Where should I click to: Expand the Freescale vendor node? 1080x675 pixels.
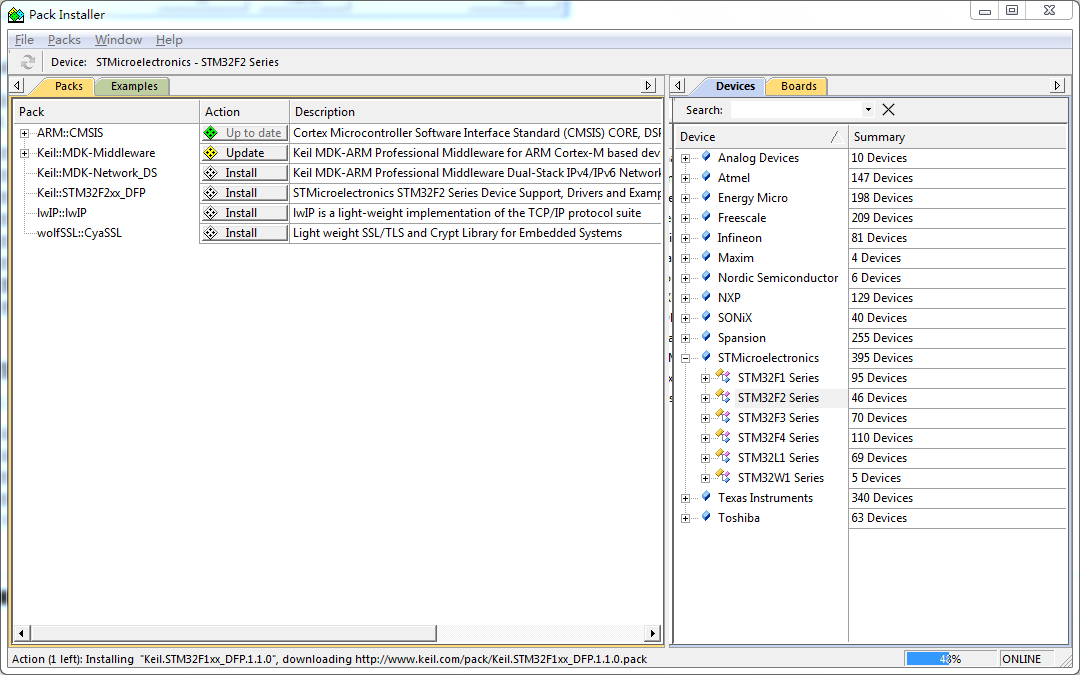point(686,218)
